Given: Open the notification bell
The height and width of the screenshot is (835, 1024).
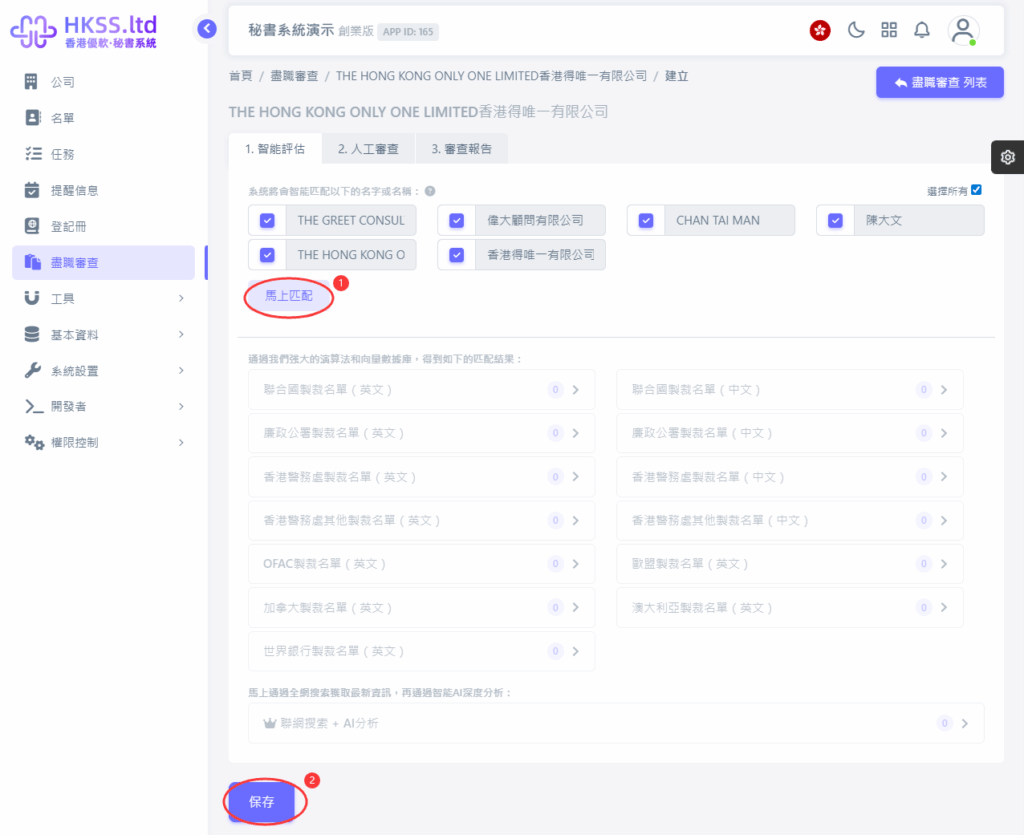Looking at the screenshot, I should click(922, 30).
